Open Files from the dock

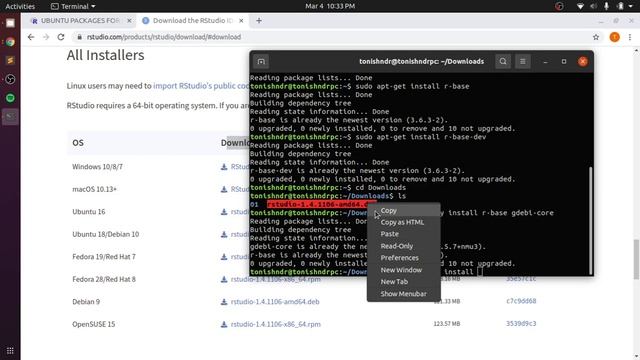(10, 23)
